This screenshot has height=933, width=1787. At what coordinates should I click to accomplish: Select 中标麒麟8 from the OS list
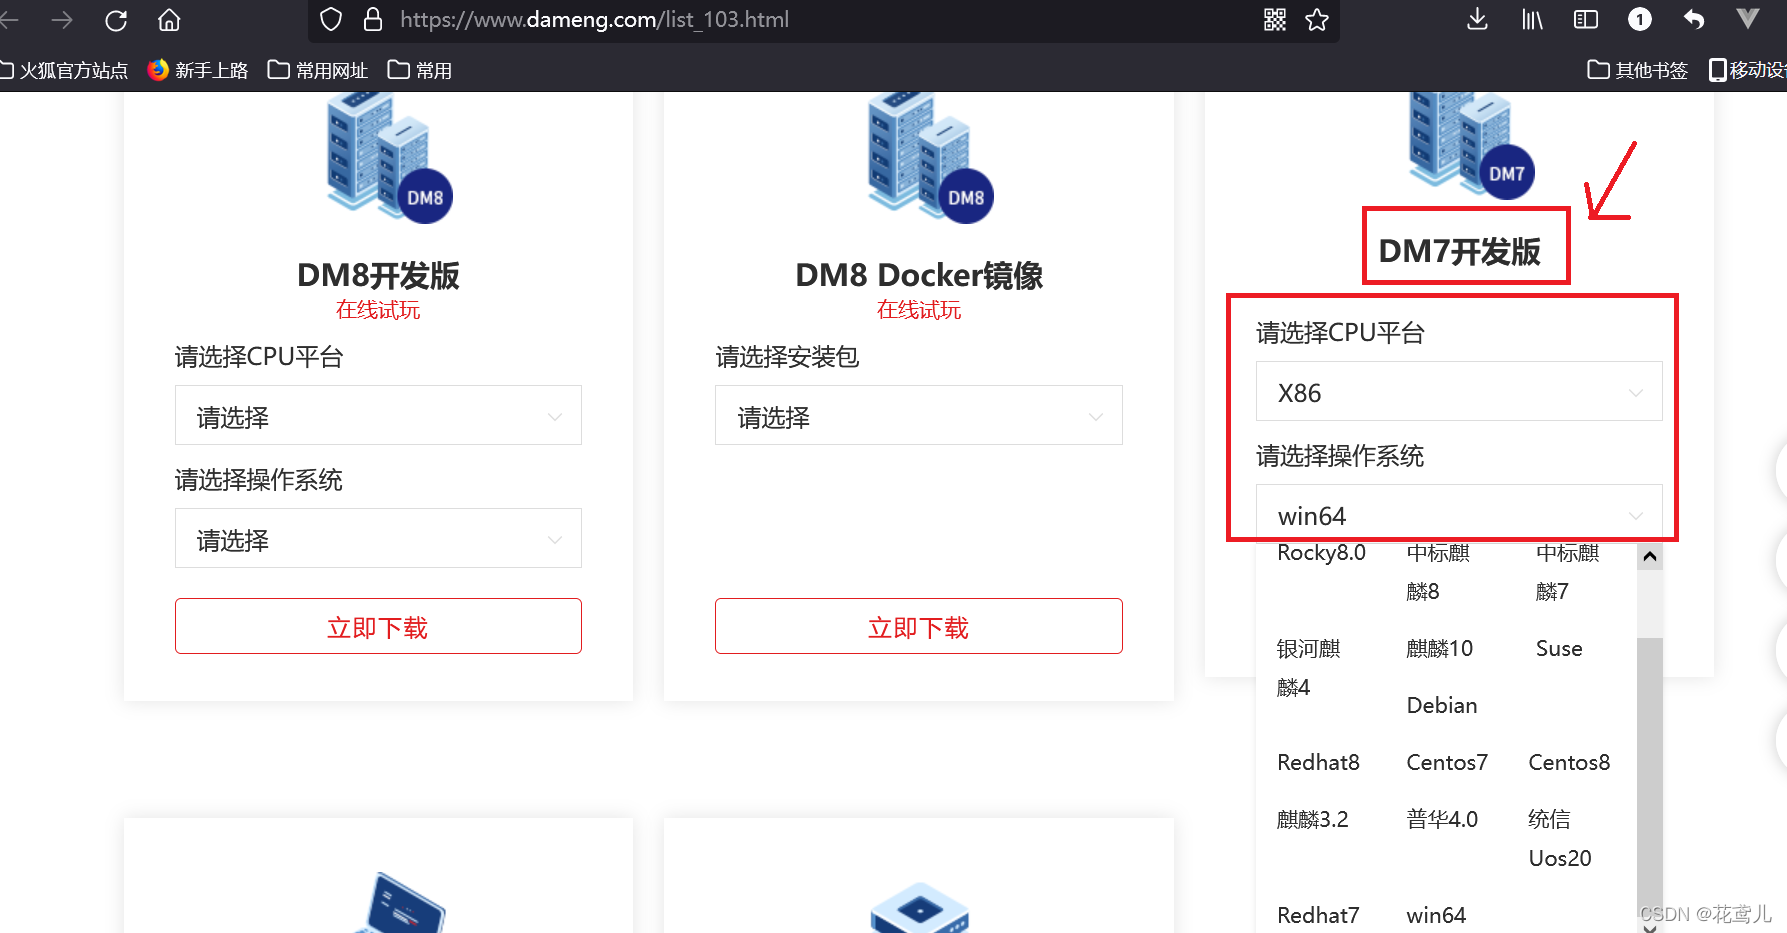[x=1438, y=572]
